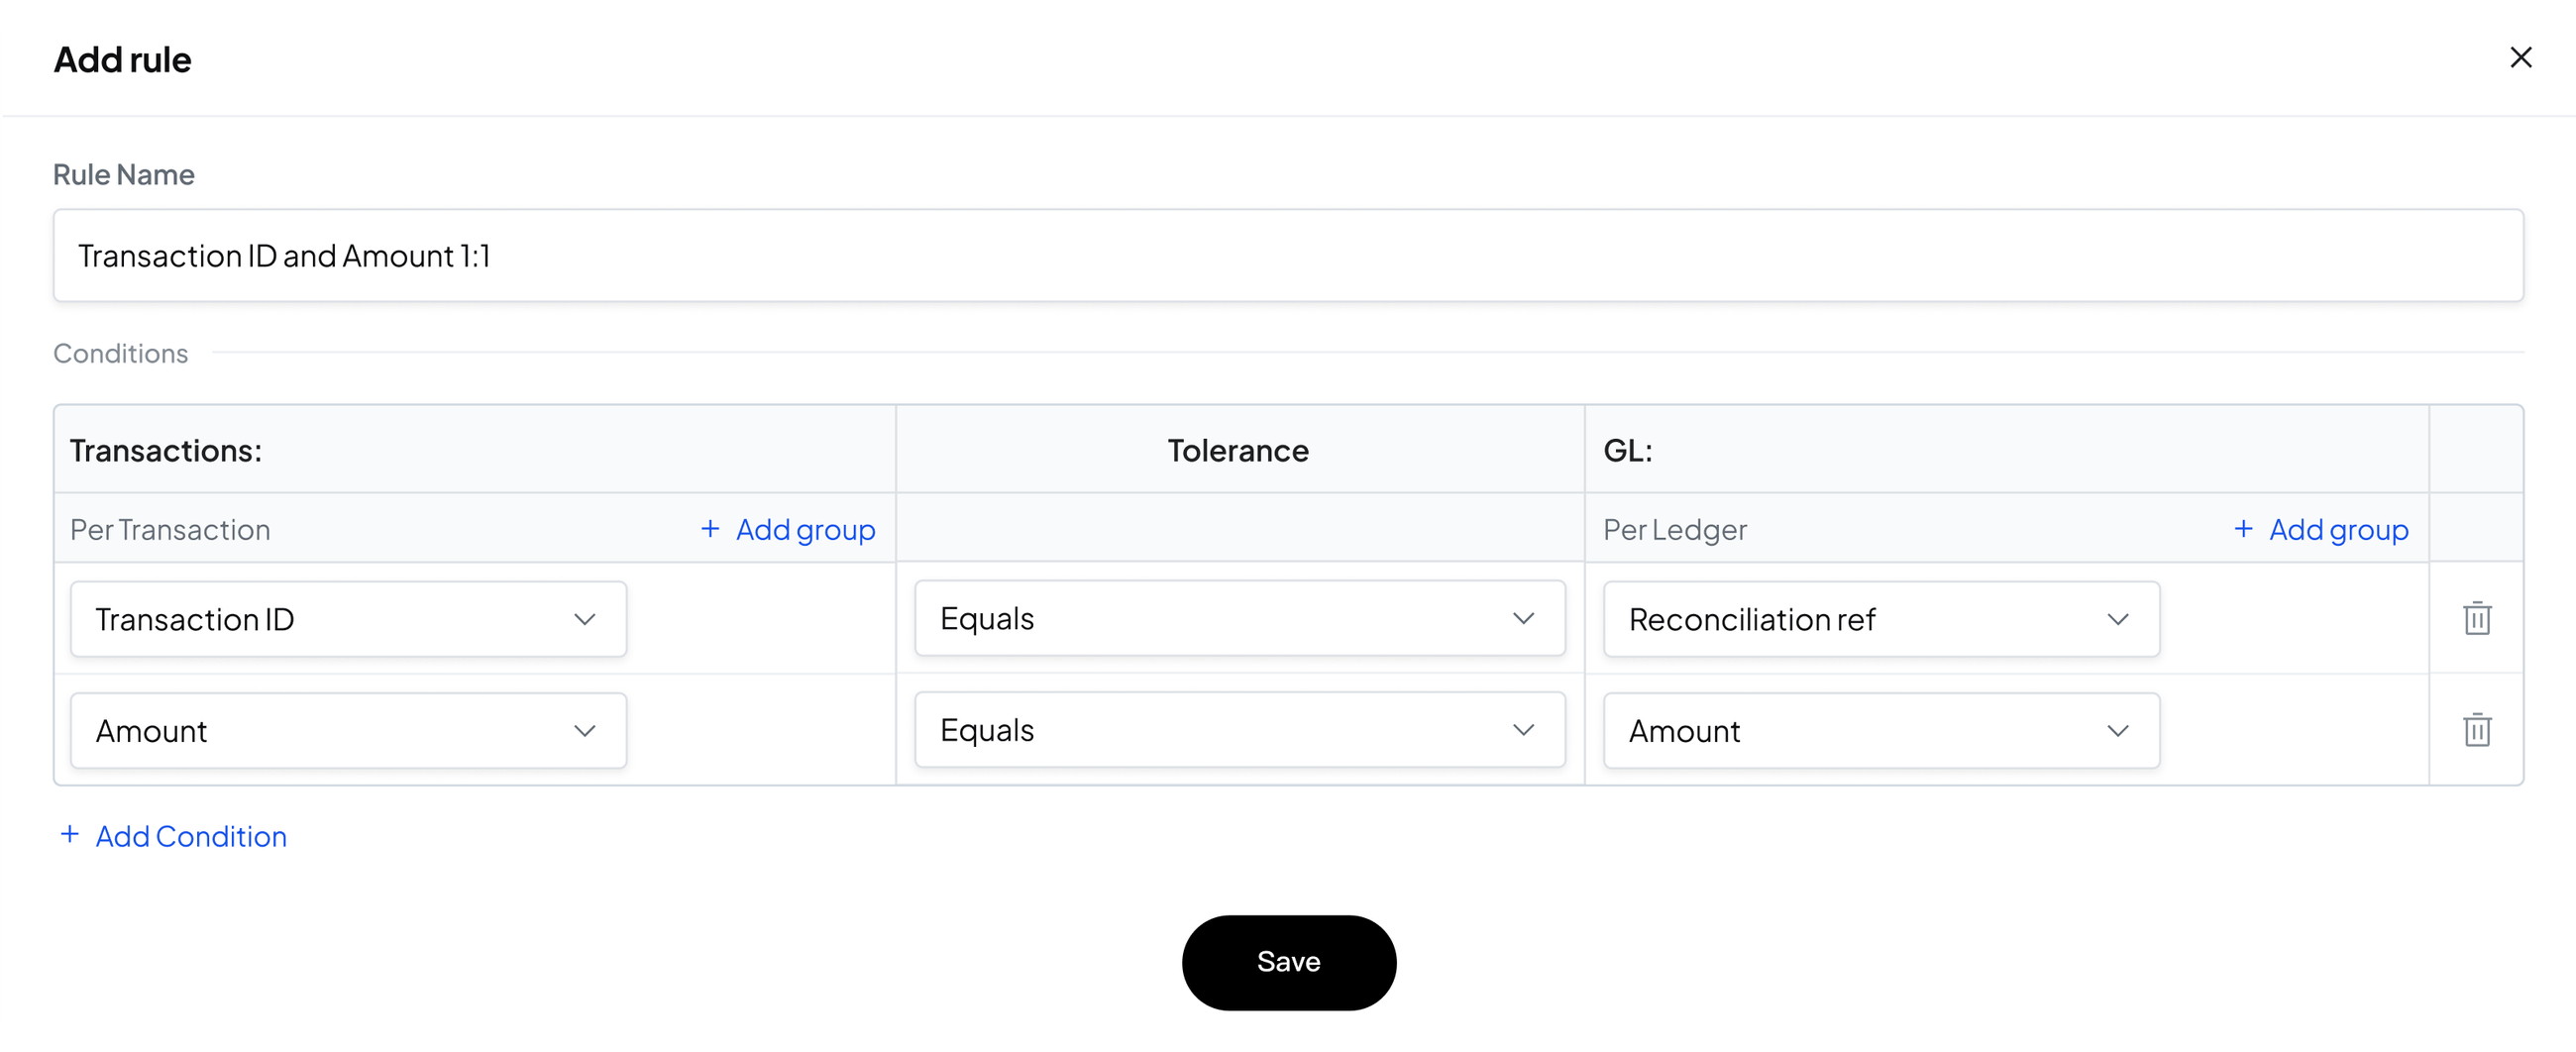The image size is (2576, 1052).
Task: Click the plus icon beside Per Transaction Add group
Action: (x=709, y=529)
